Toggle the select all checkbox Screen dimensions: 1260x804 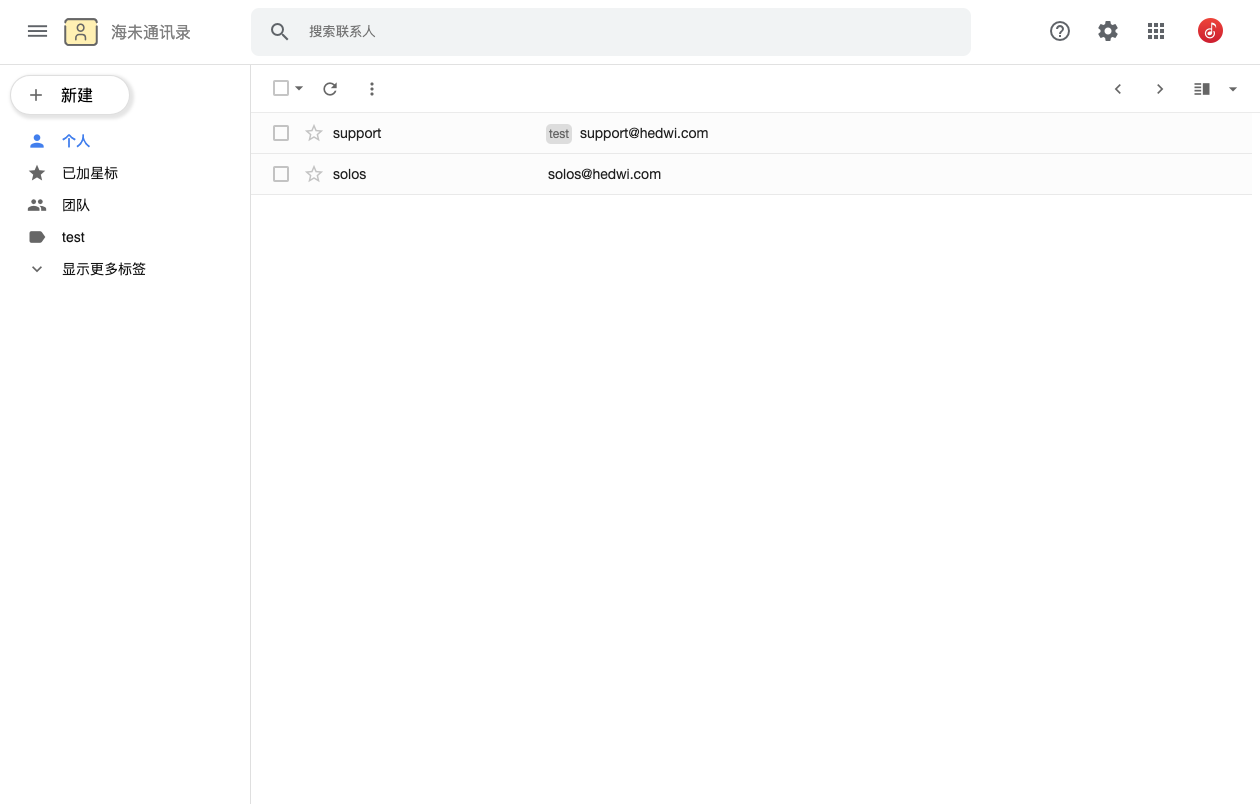[281, 88]
